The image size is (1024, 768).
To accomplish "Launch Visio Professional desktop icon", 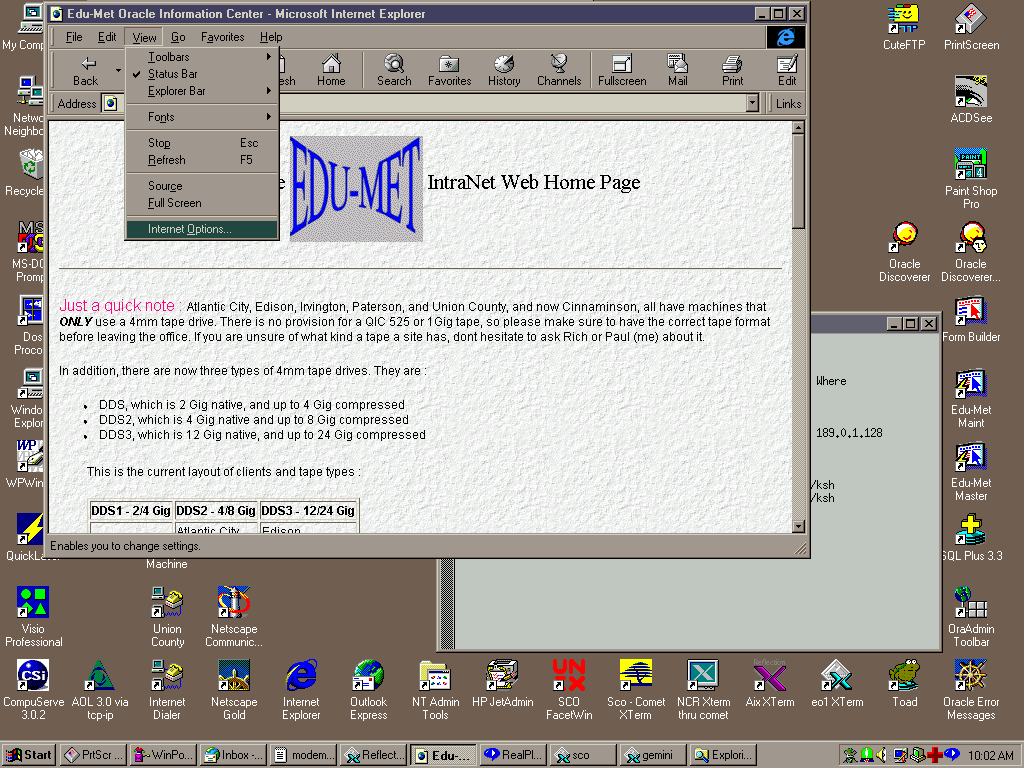I will (33, 617).
